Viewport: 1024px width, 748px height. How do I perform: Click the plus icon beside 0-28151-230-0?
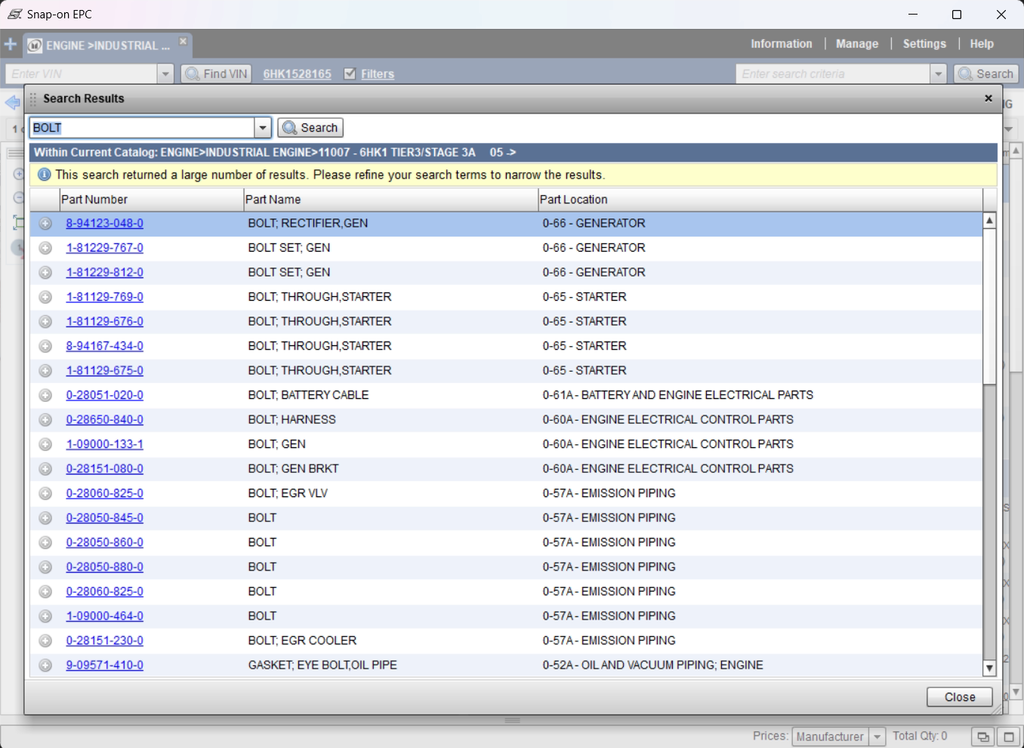coord(45,641)
